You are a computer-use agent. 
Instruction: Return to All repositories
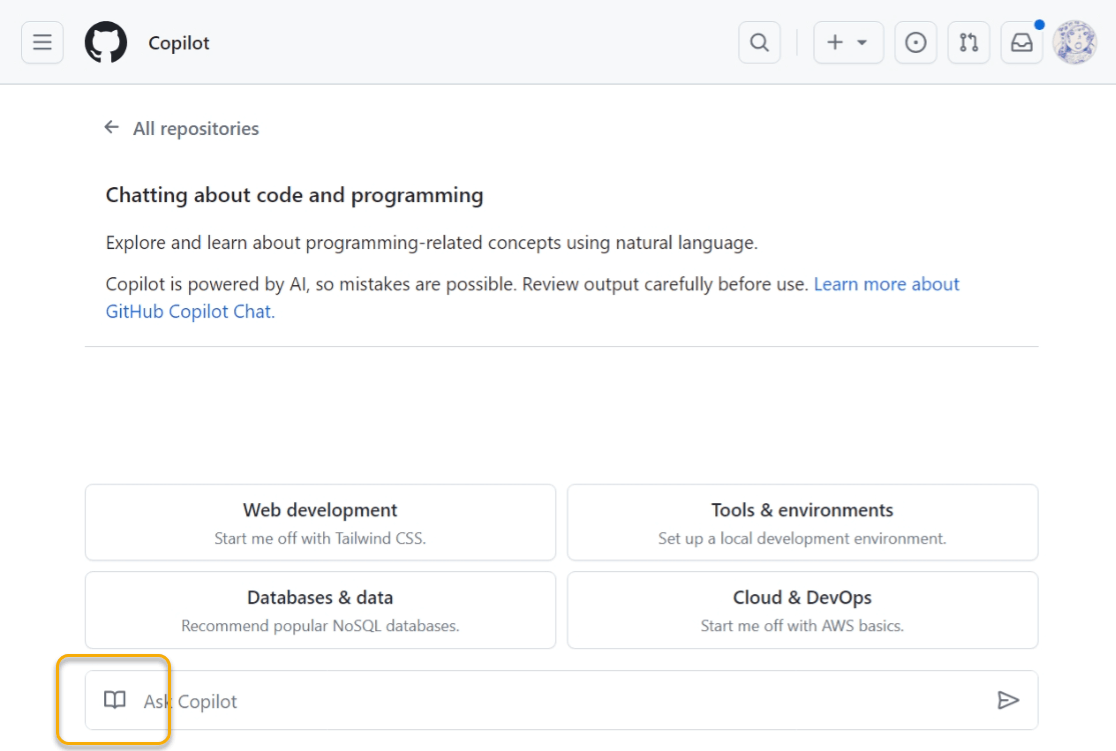196,128
